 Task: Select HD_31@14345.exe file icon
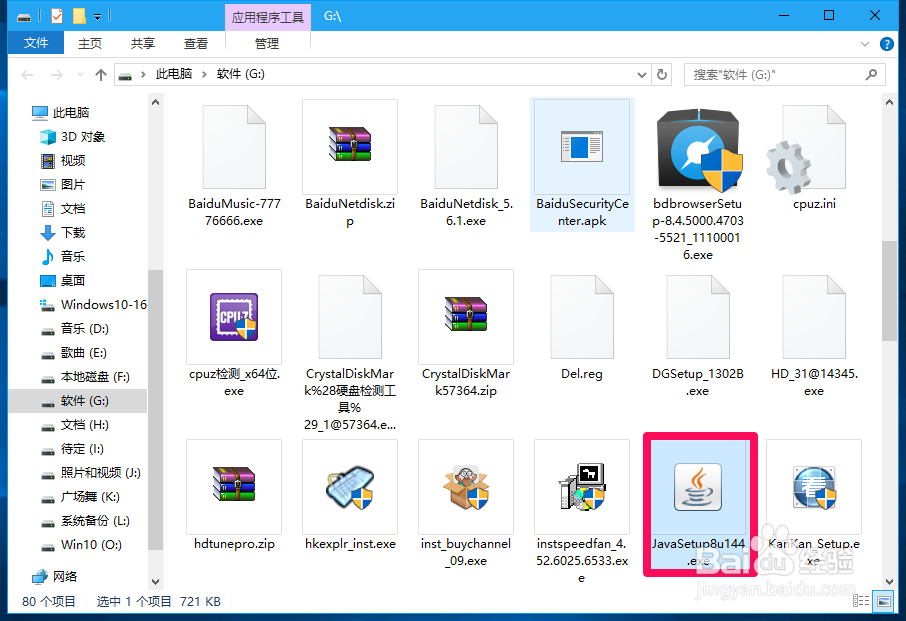pos(814,317)
